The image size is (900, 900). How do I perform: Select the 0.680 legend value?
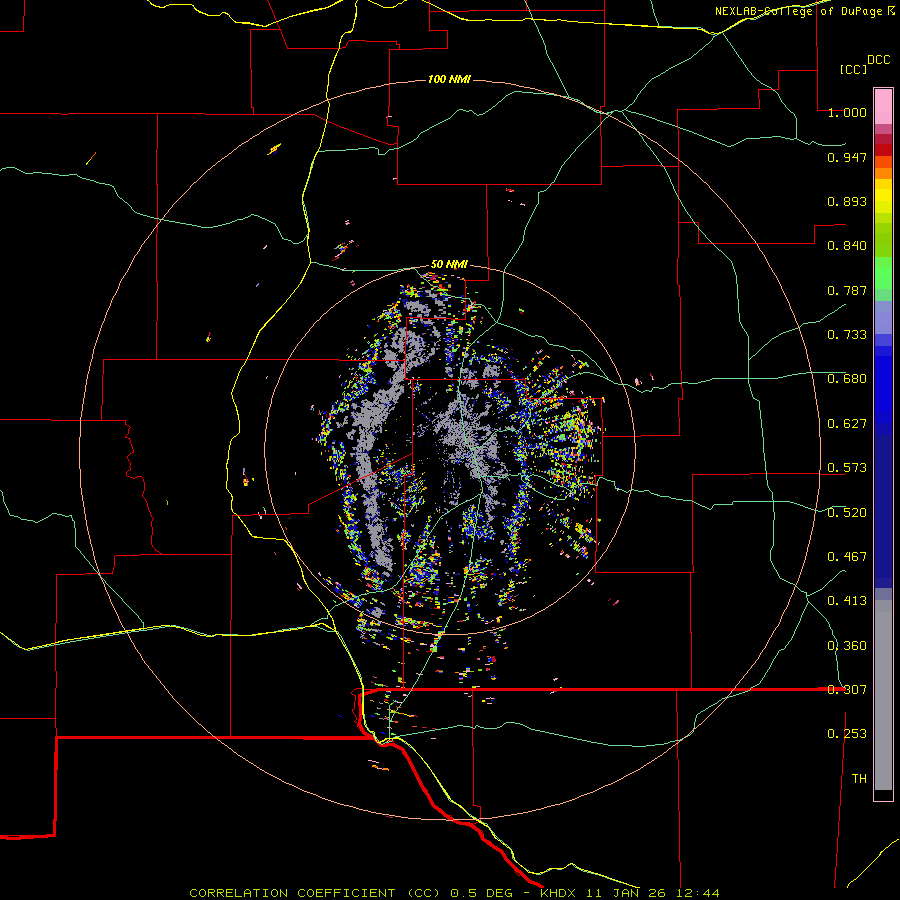847,379
